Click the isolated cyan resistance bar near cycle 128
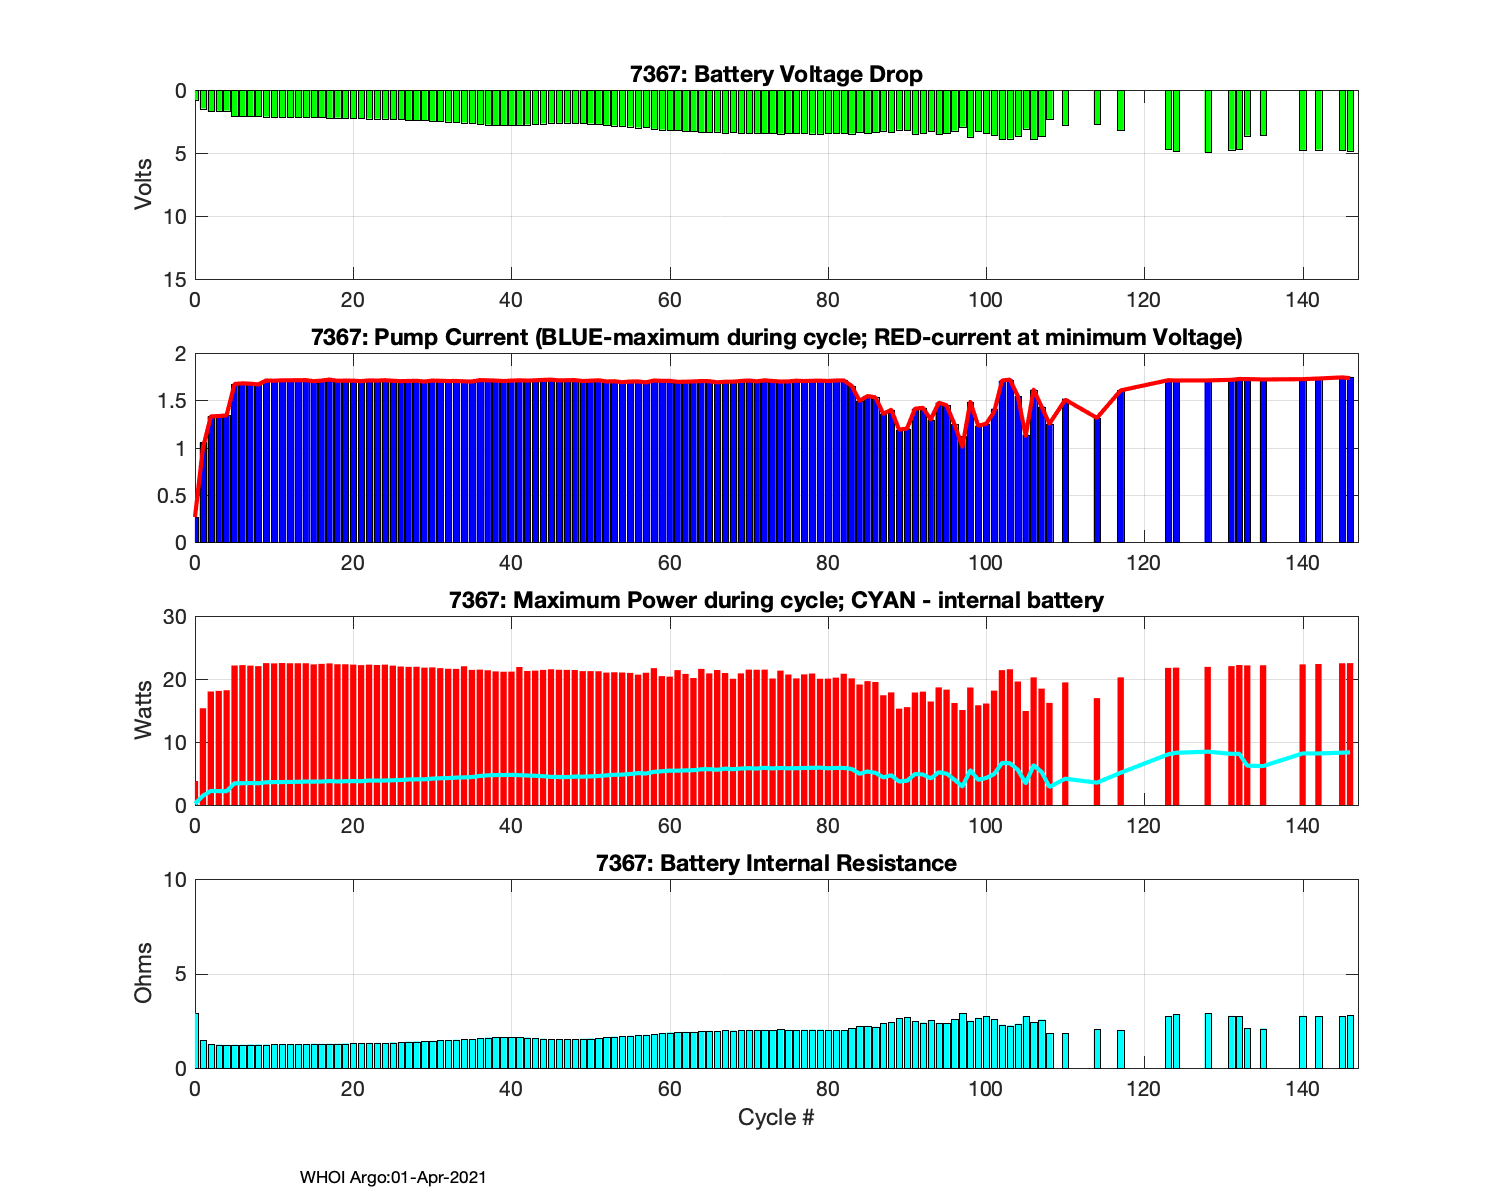 pos(1208,1041)
